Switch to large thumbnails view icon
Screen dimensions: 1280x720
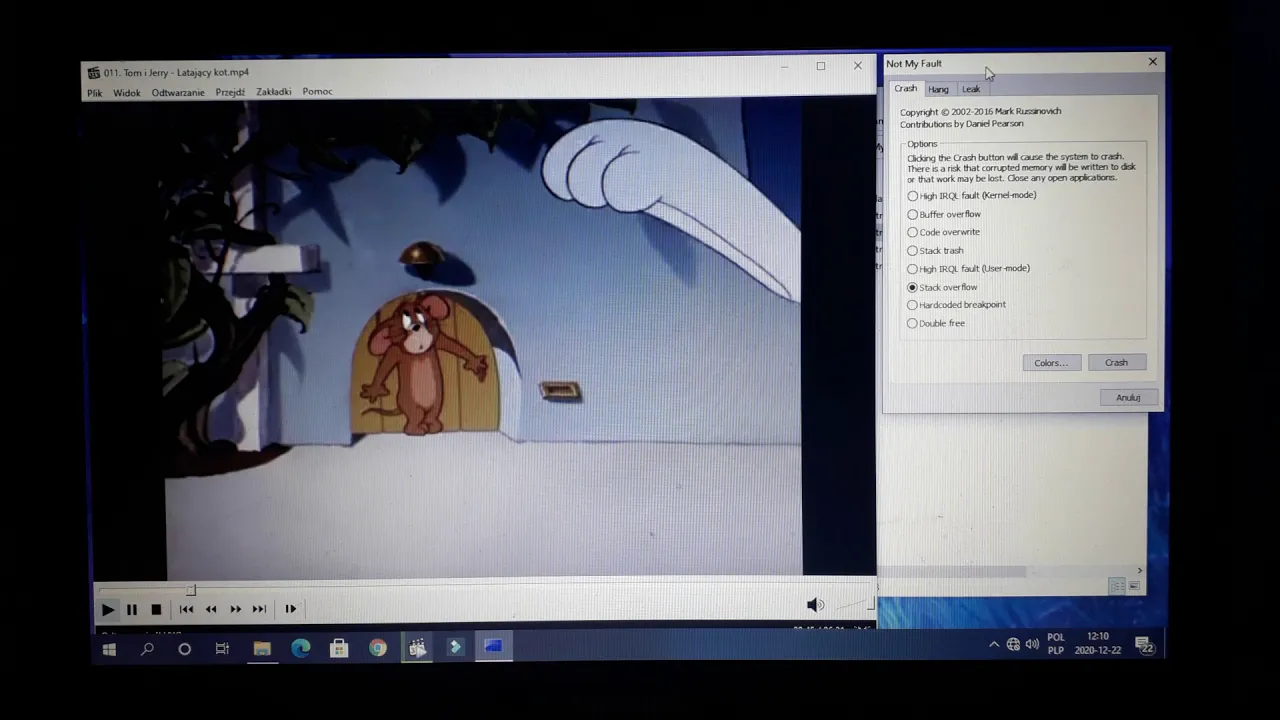click(x=1134, y=586)
